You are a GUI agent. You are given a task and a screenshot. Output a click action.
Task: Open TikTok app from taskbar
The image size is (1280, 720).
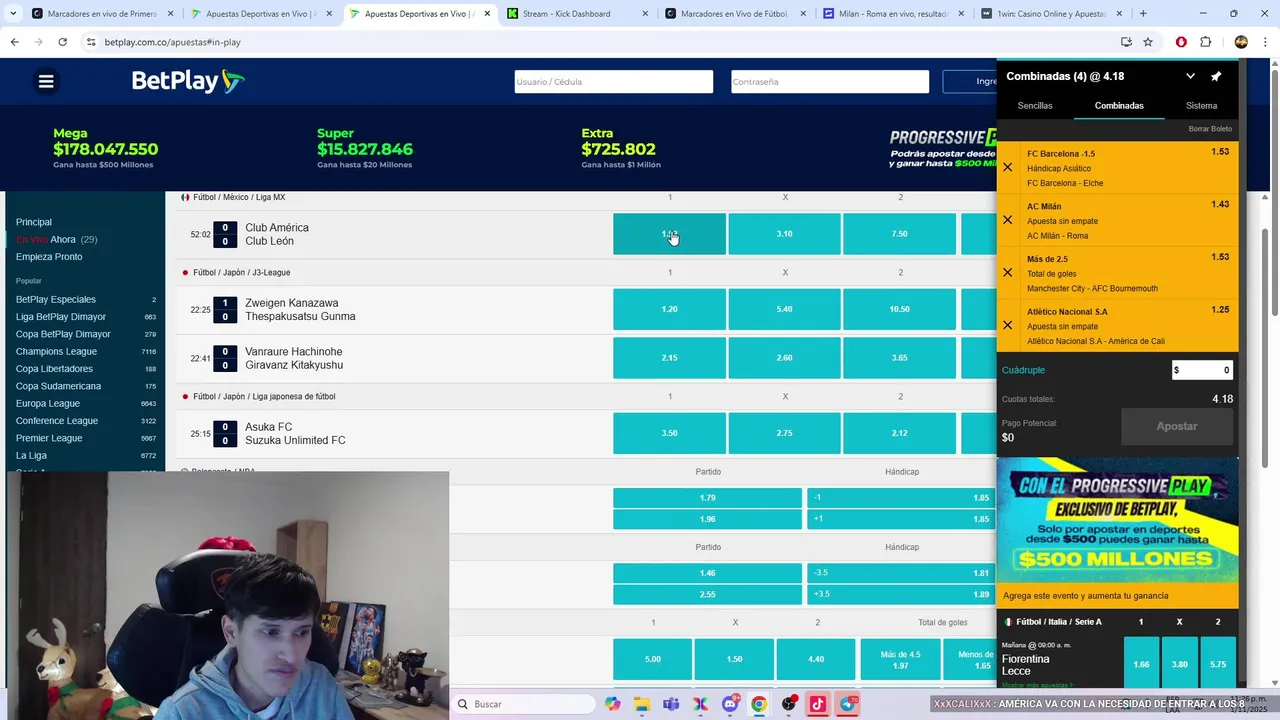tap(818, 704)
